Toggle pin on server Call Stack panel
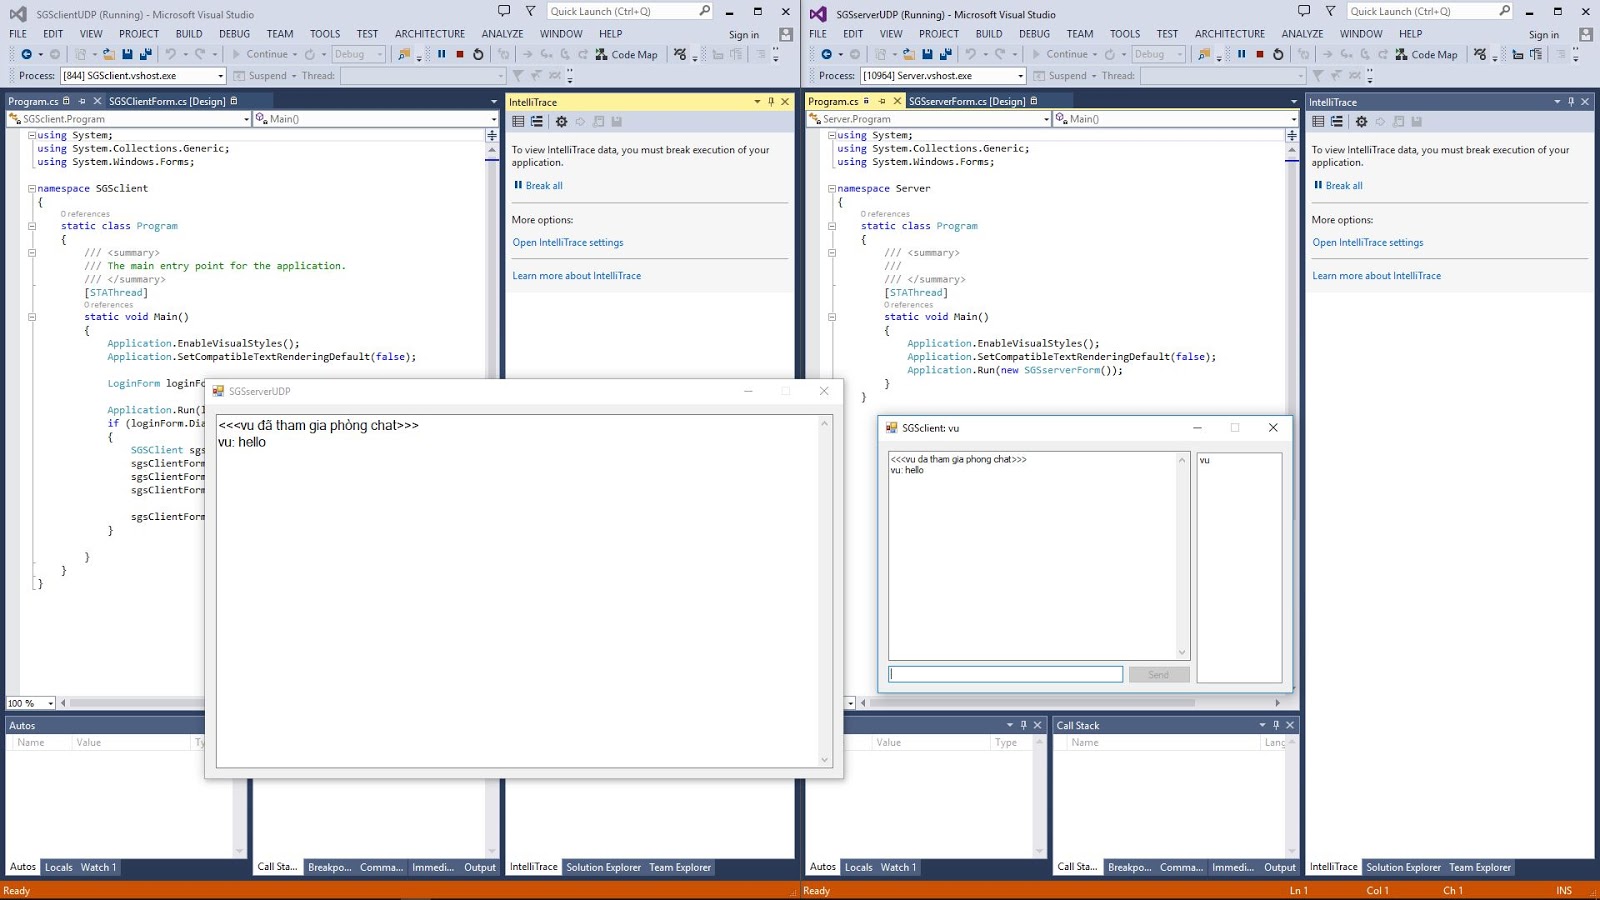Screen dimensions: 1600x900 [x=1276, y=725]
